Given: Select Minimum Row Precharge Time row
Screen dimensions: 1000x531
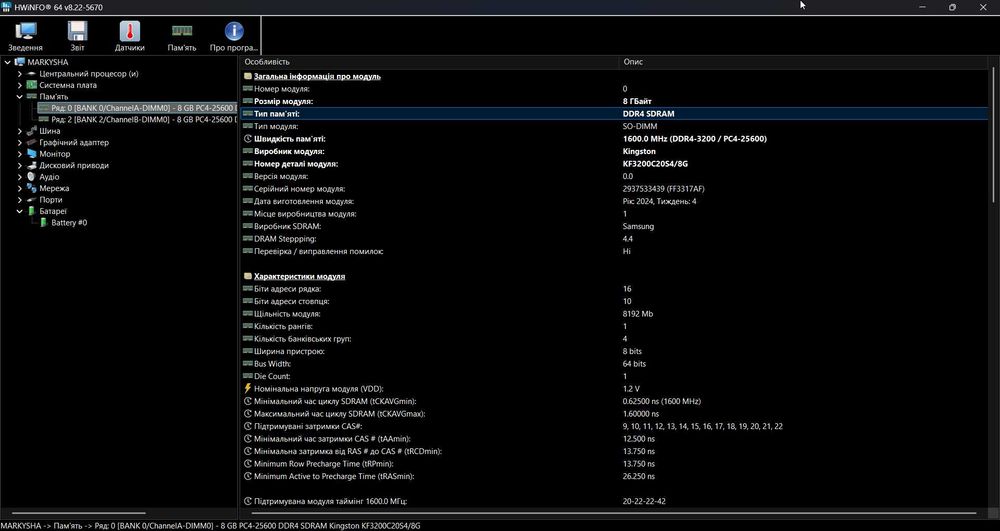Looking at the screenshot, I should 614,464.
